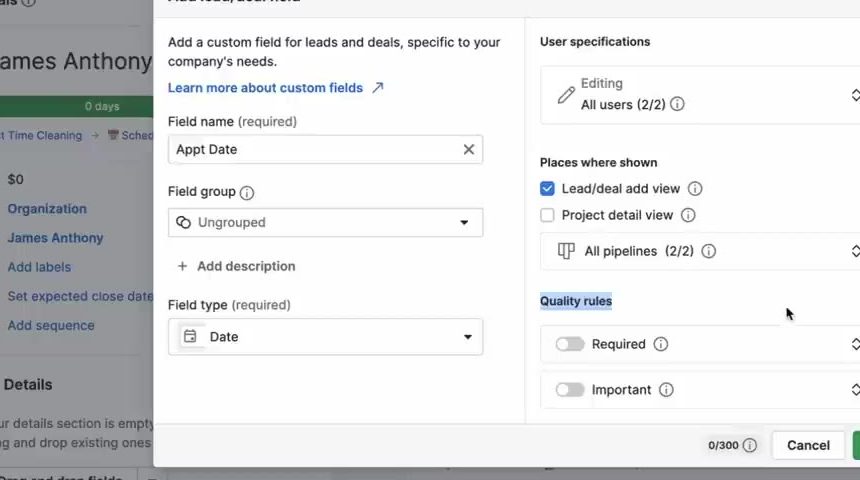Open info icon next to Important
The image size is (860, 480).
pos(666,389)
